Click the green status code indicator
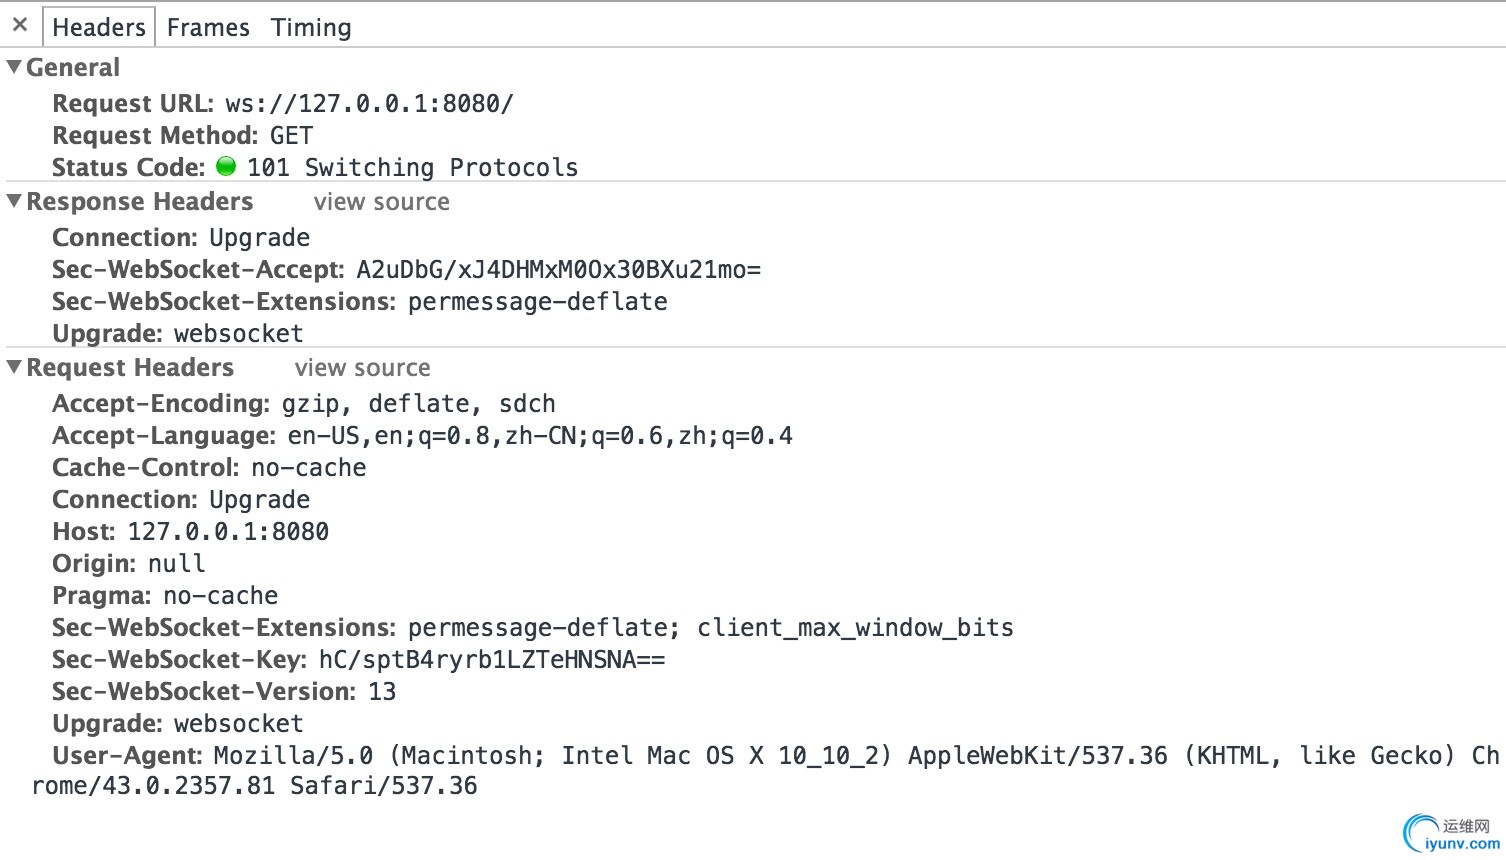The width and height of the screenshot is (1506, 860). pyautogui.click(x=226, y=166)
